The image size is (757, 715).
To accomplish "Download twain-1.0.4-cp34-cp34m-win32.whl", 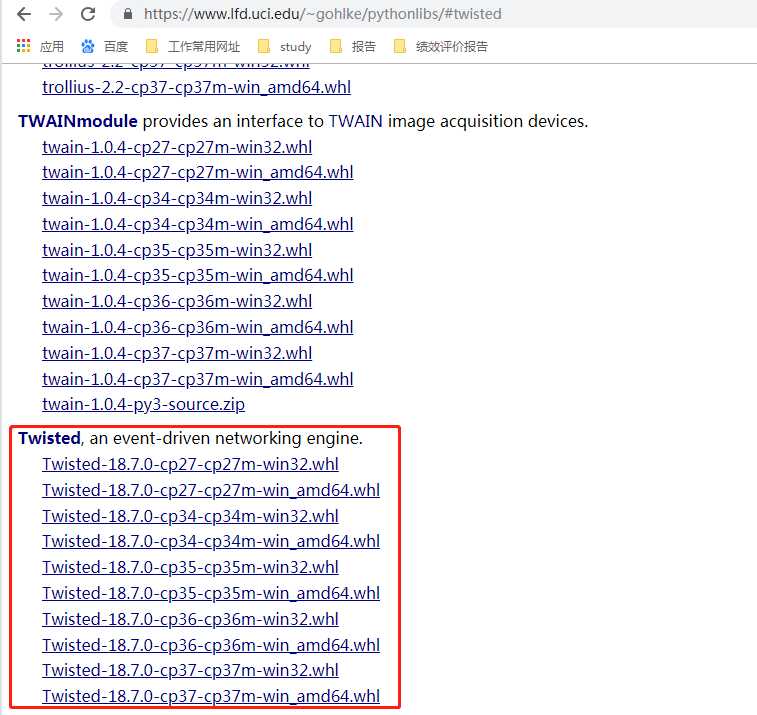I will coord(177,198).
